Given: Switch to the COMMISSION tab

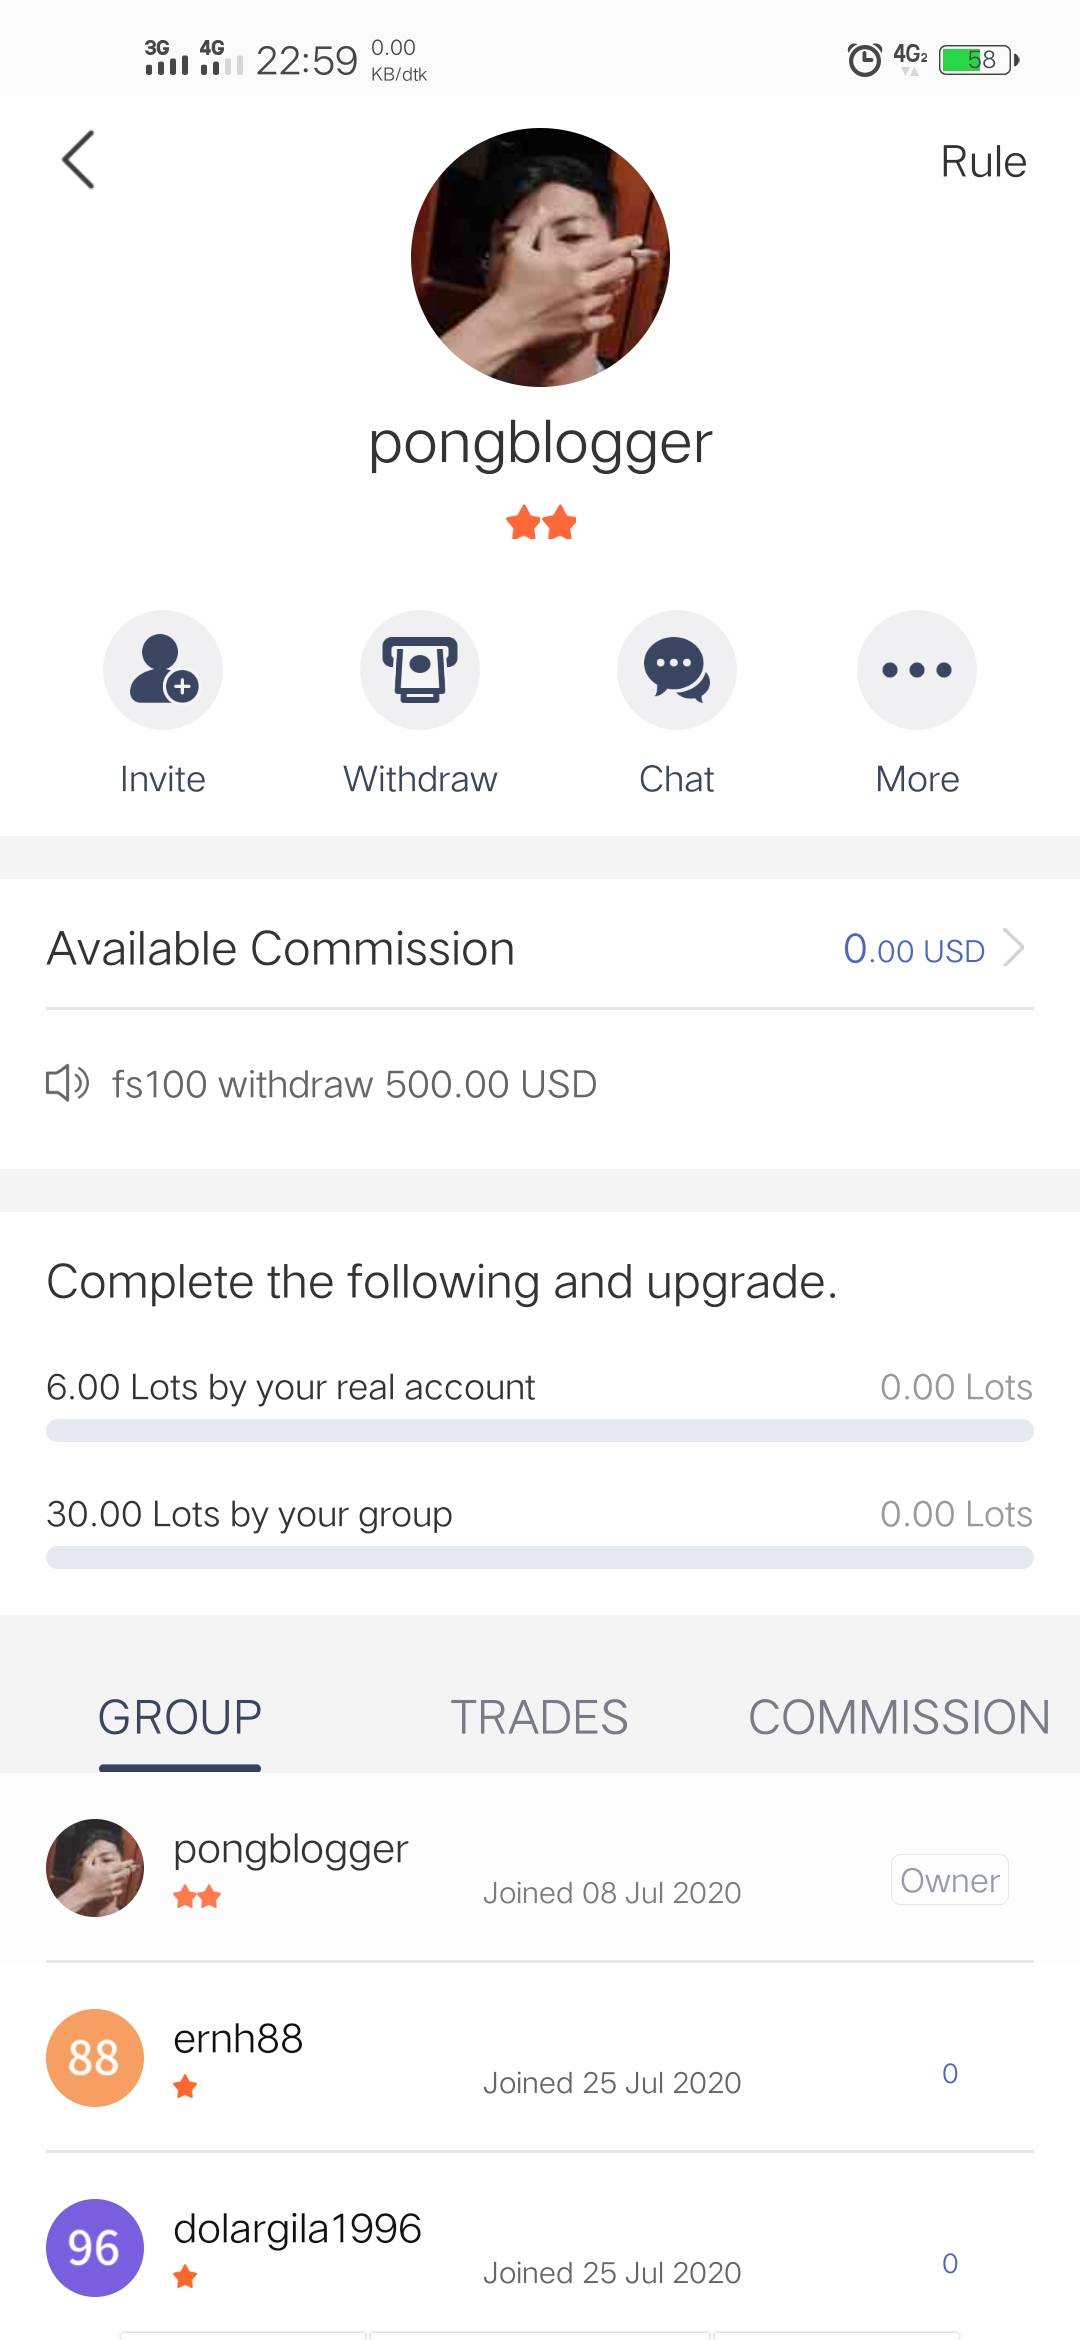Looking at the screenshot, I should coord(898,1718).
